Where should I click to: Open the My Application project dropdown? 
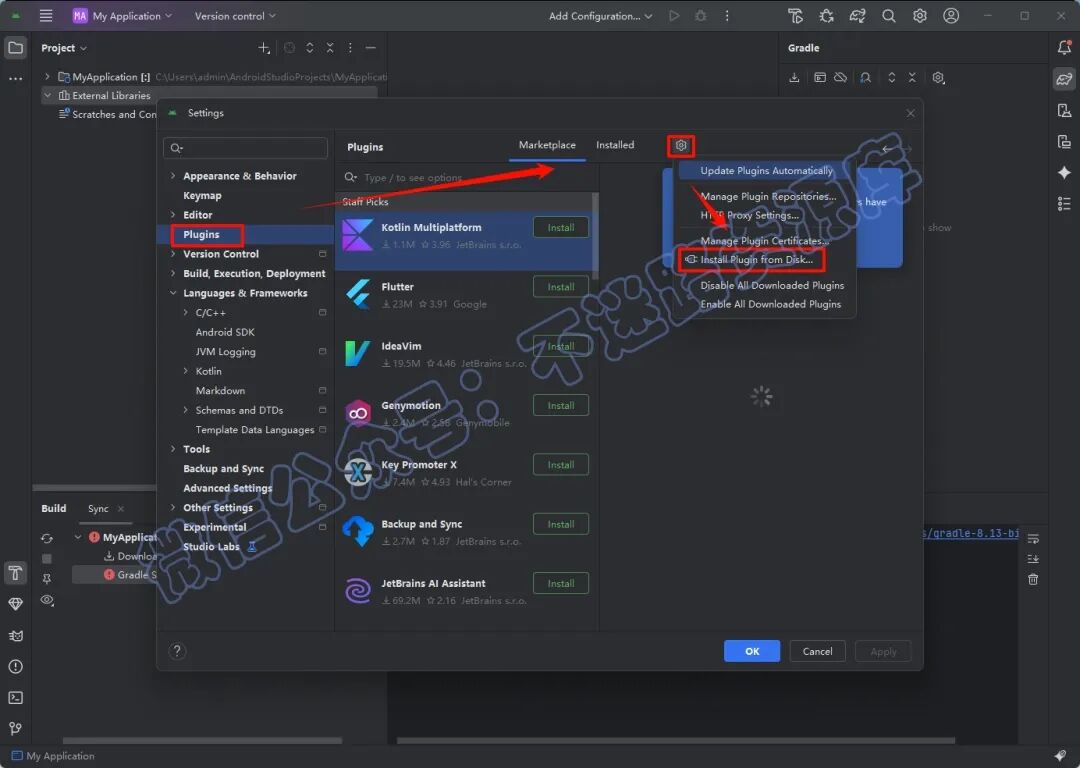pos(123,16)
